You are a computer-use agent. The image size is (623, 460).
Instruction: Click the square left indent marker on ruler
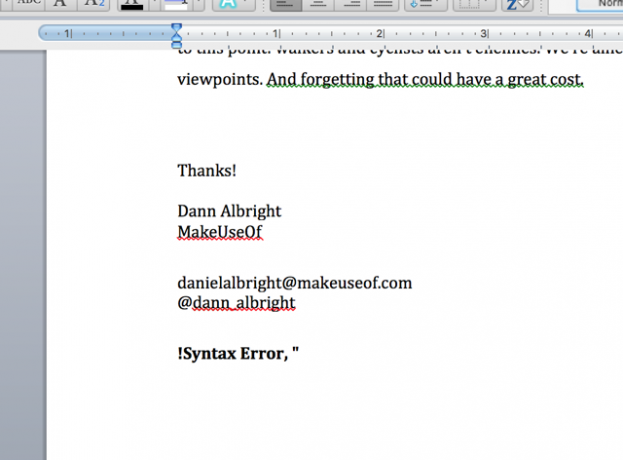[176, 45]
